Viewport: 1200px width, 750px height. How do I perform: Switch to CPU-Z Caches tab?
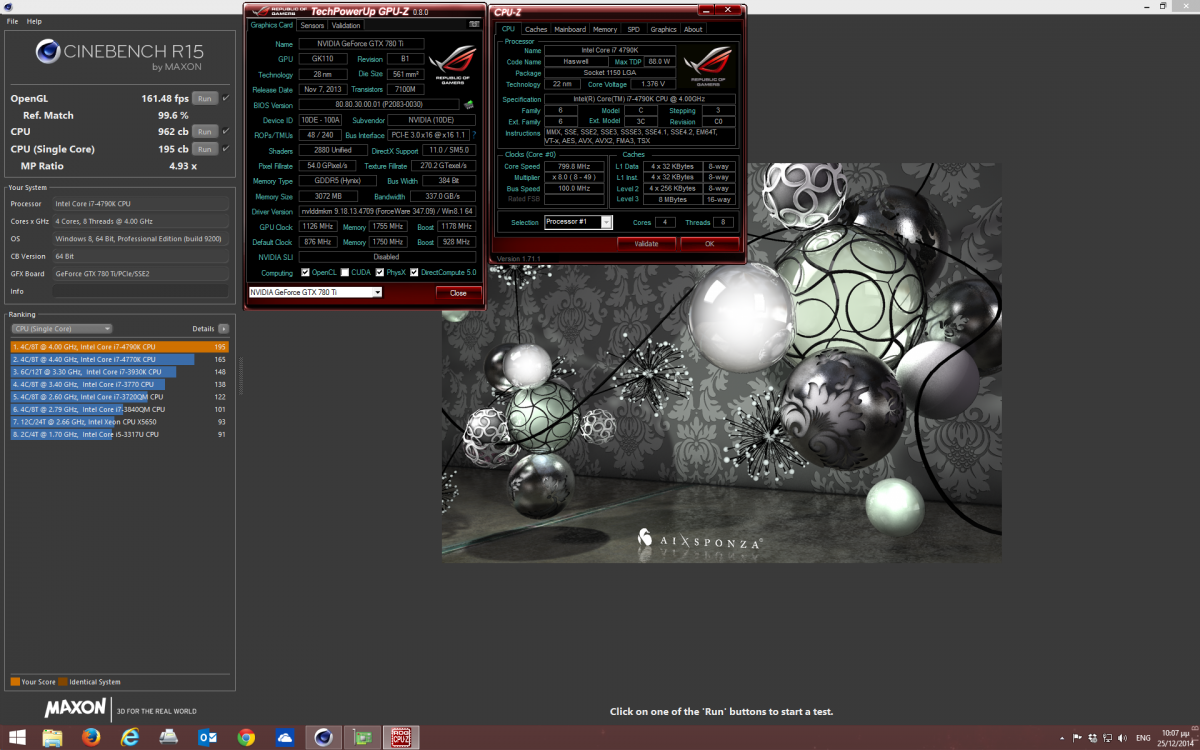[x=536, y=30]
